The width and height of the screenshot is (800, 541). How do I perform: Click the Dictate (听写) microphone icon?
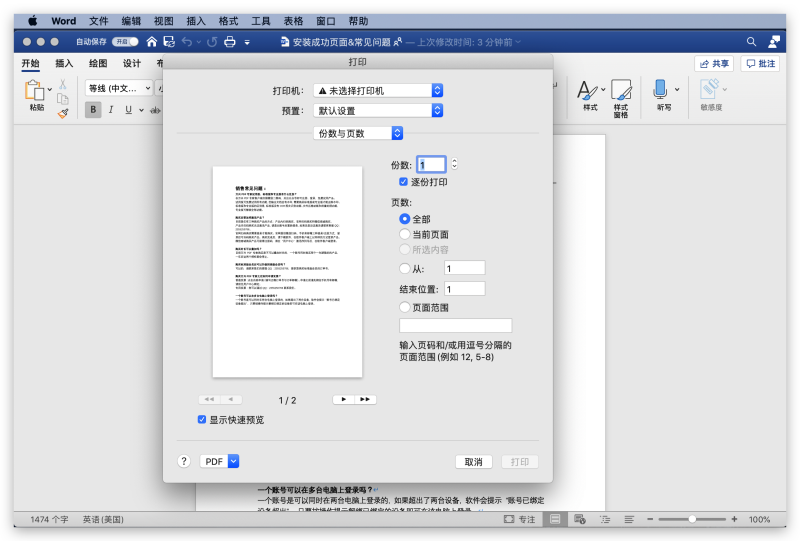click(660, 90)
